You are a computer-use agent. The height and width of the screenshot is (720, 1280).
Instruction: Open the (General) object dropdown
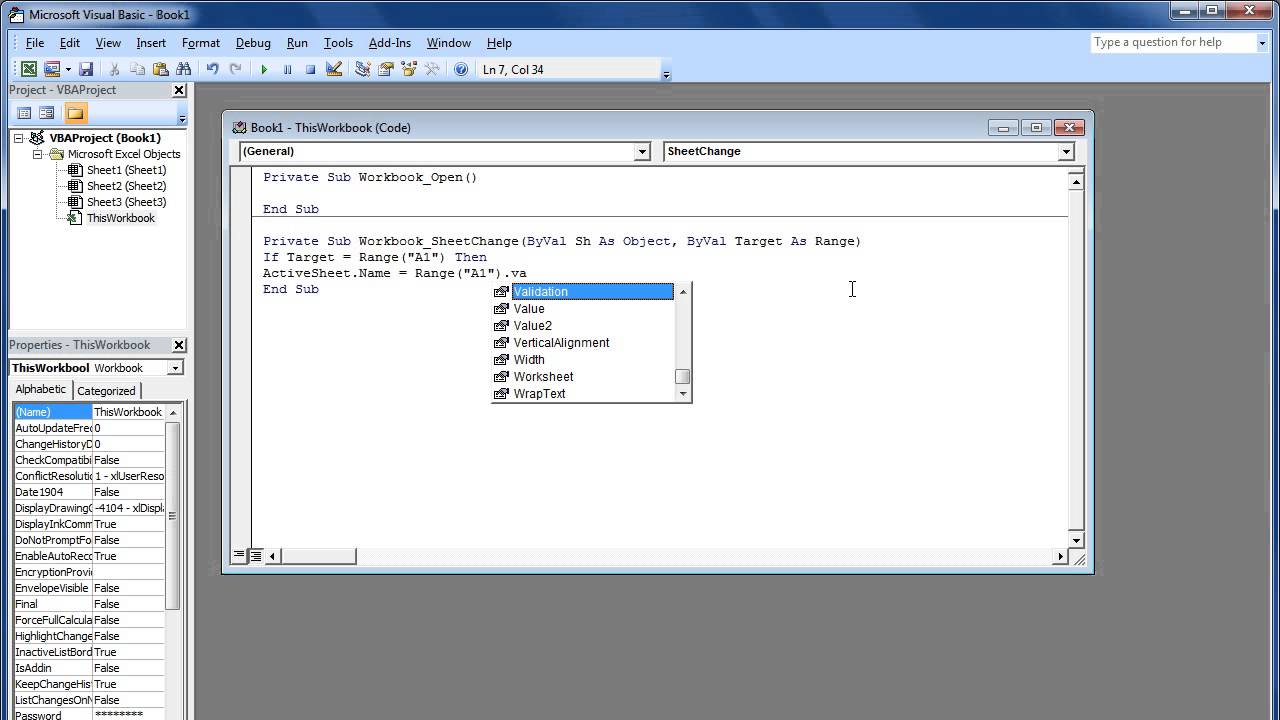point(642,152)
